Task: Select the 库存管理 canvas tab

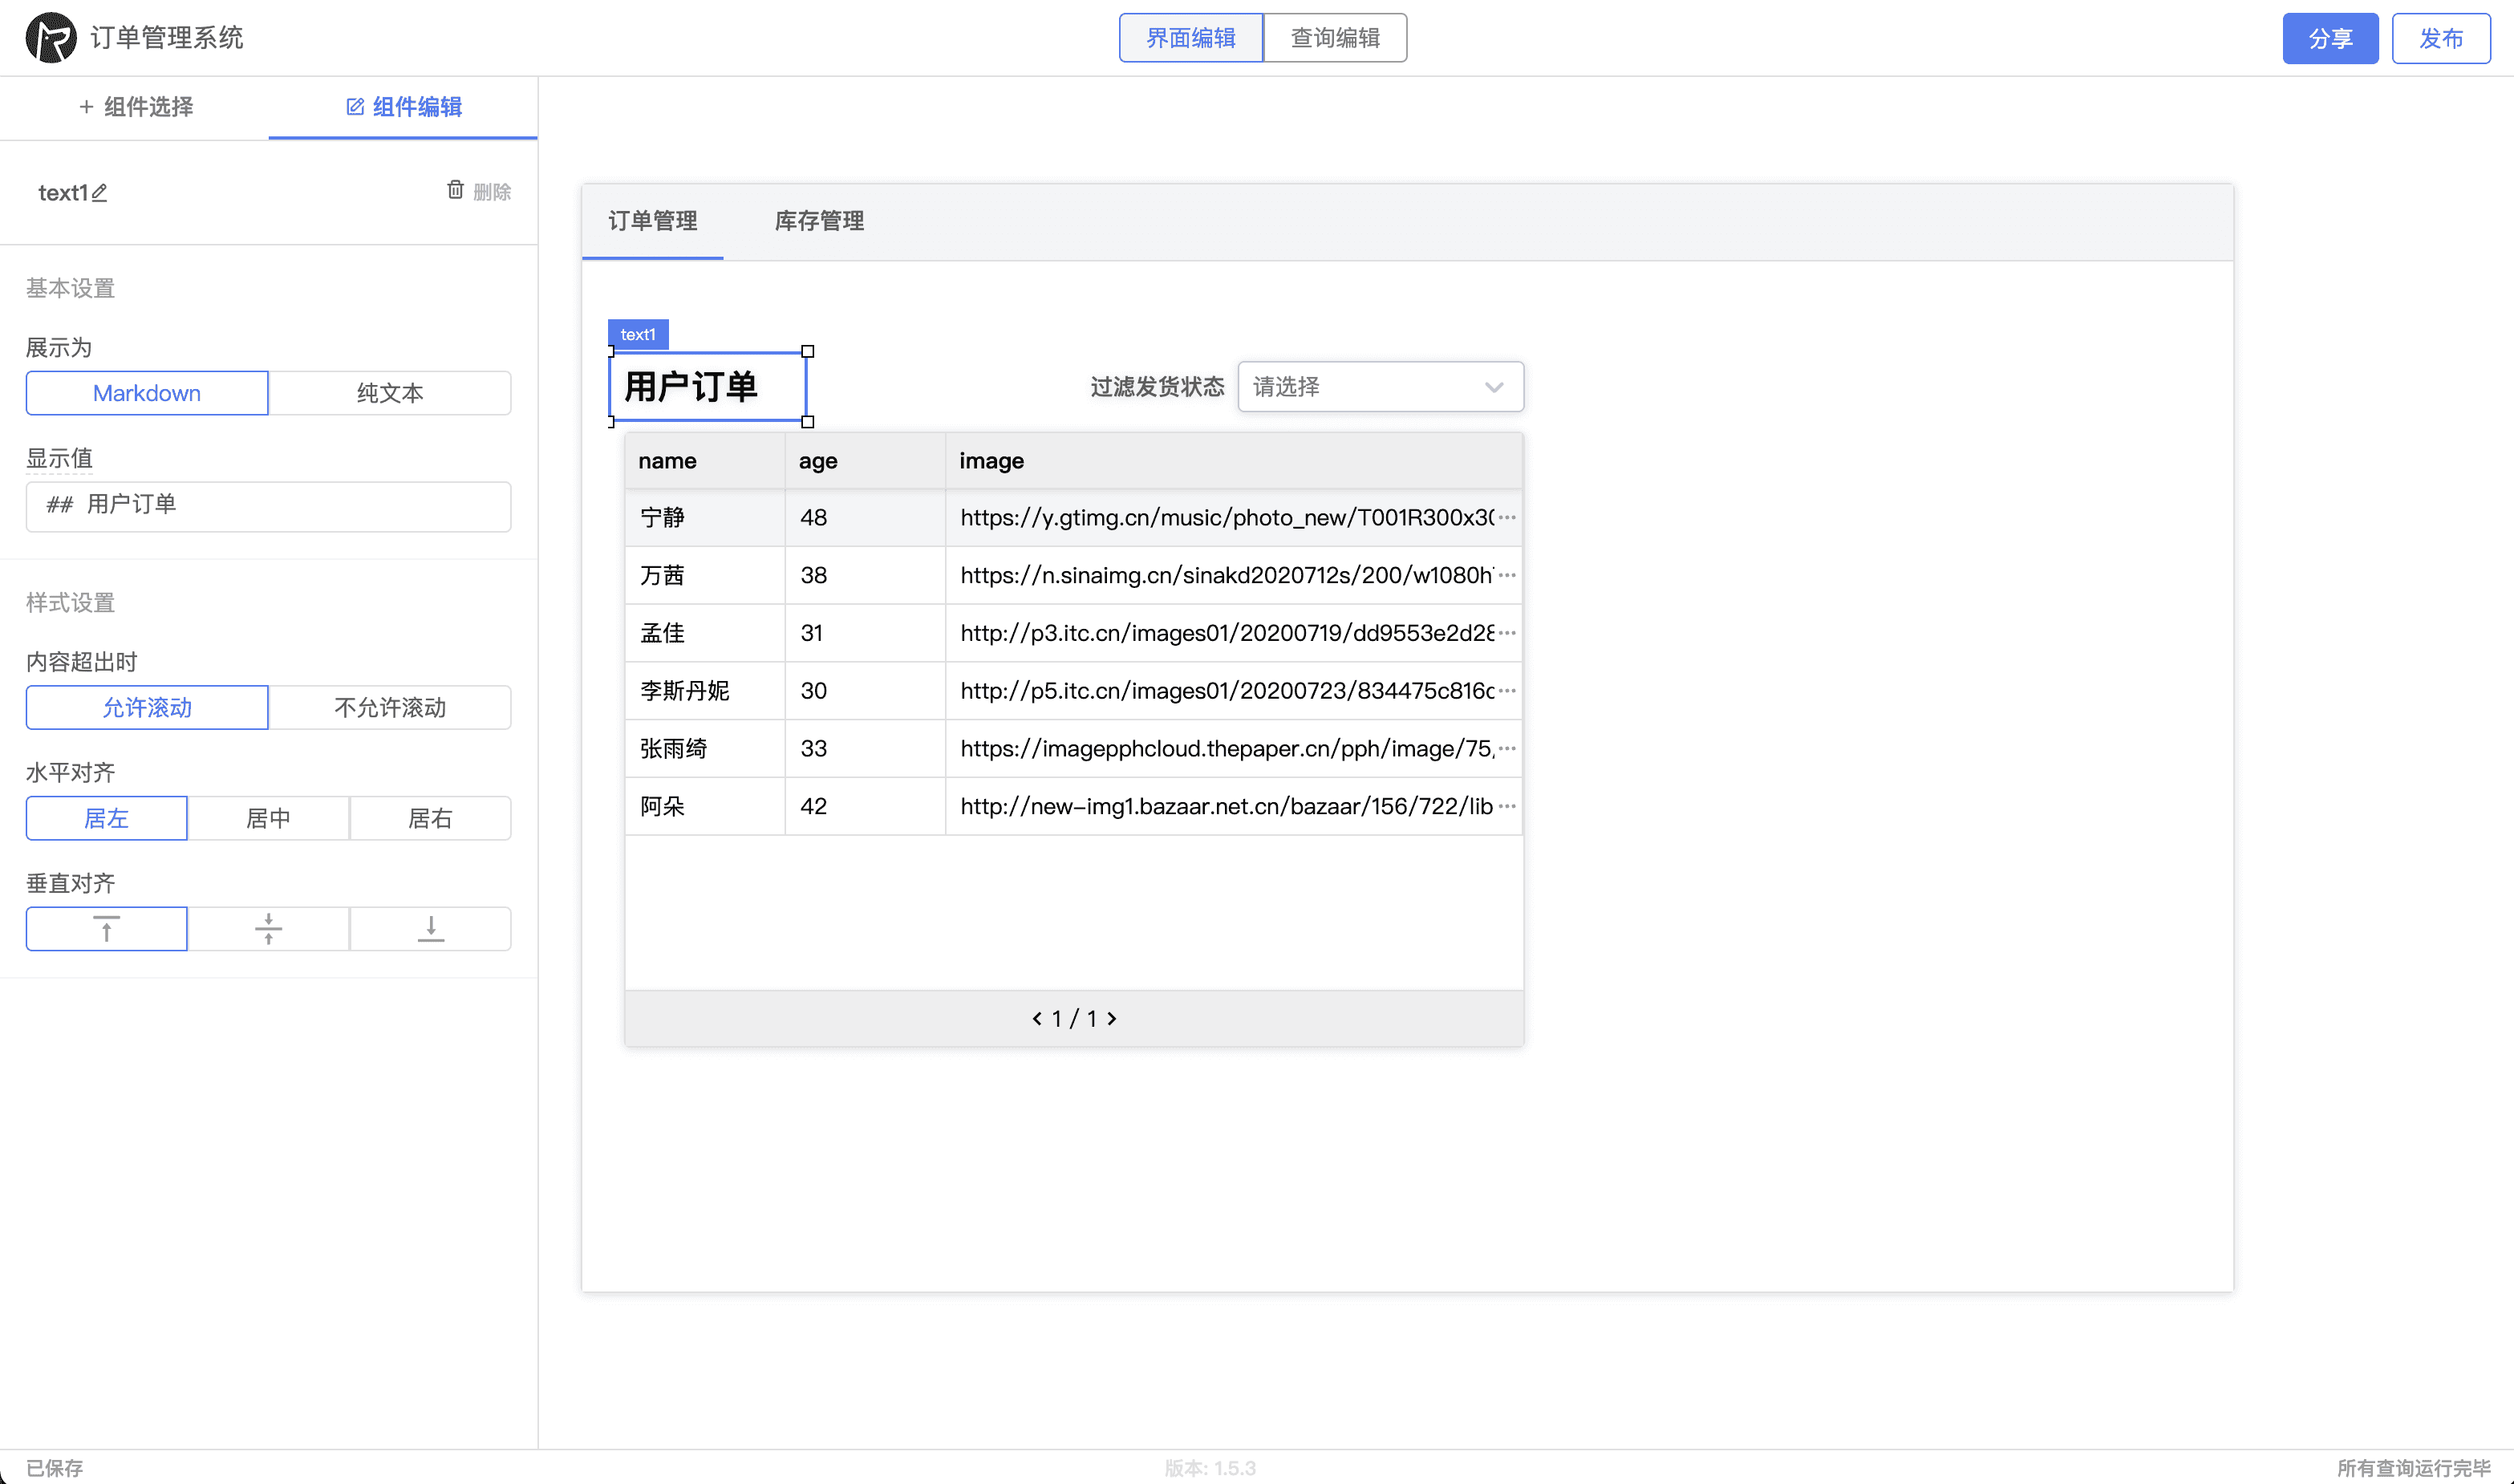Action: 820,221
